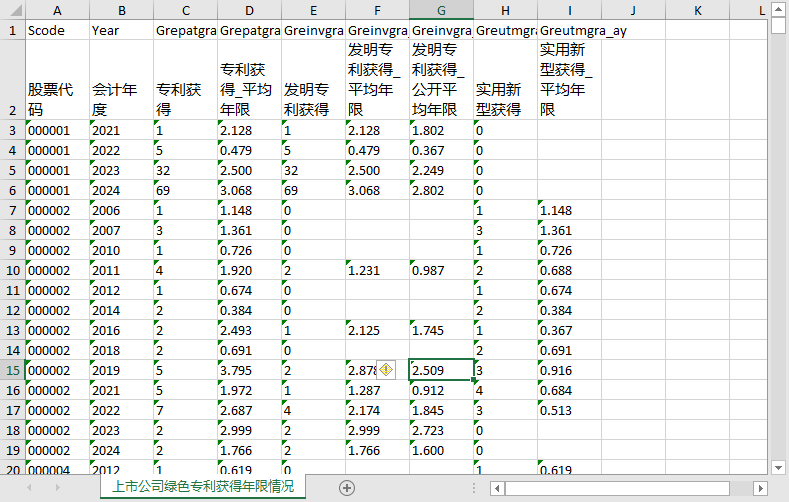Select column C header

(185, 10)
